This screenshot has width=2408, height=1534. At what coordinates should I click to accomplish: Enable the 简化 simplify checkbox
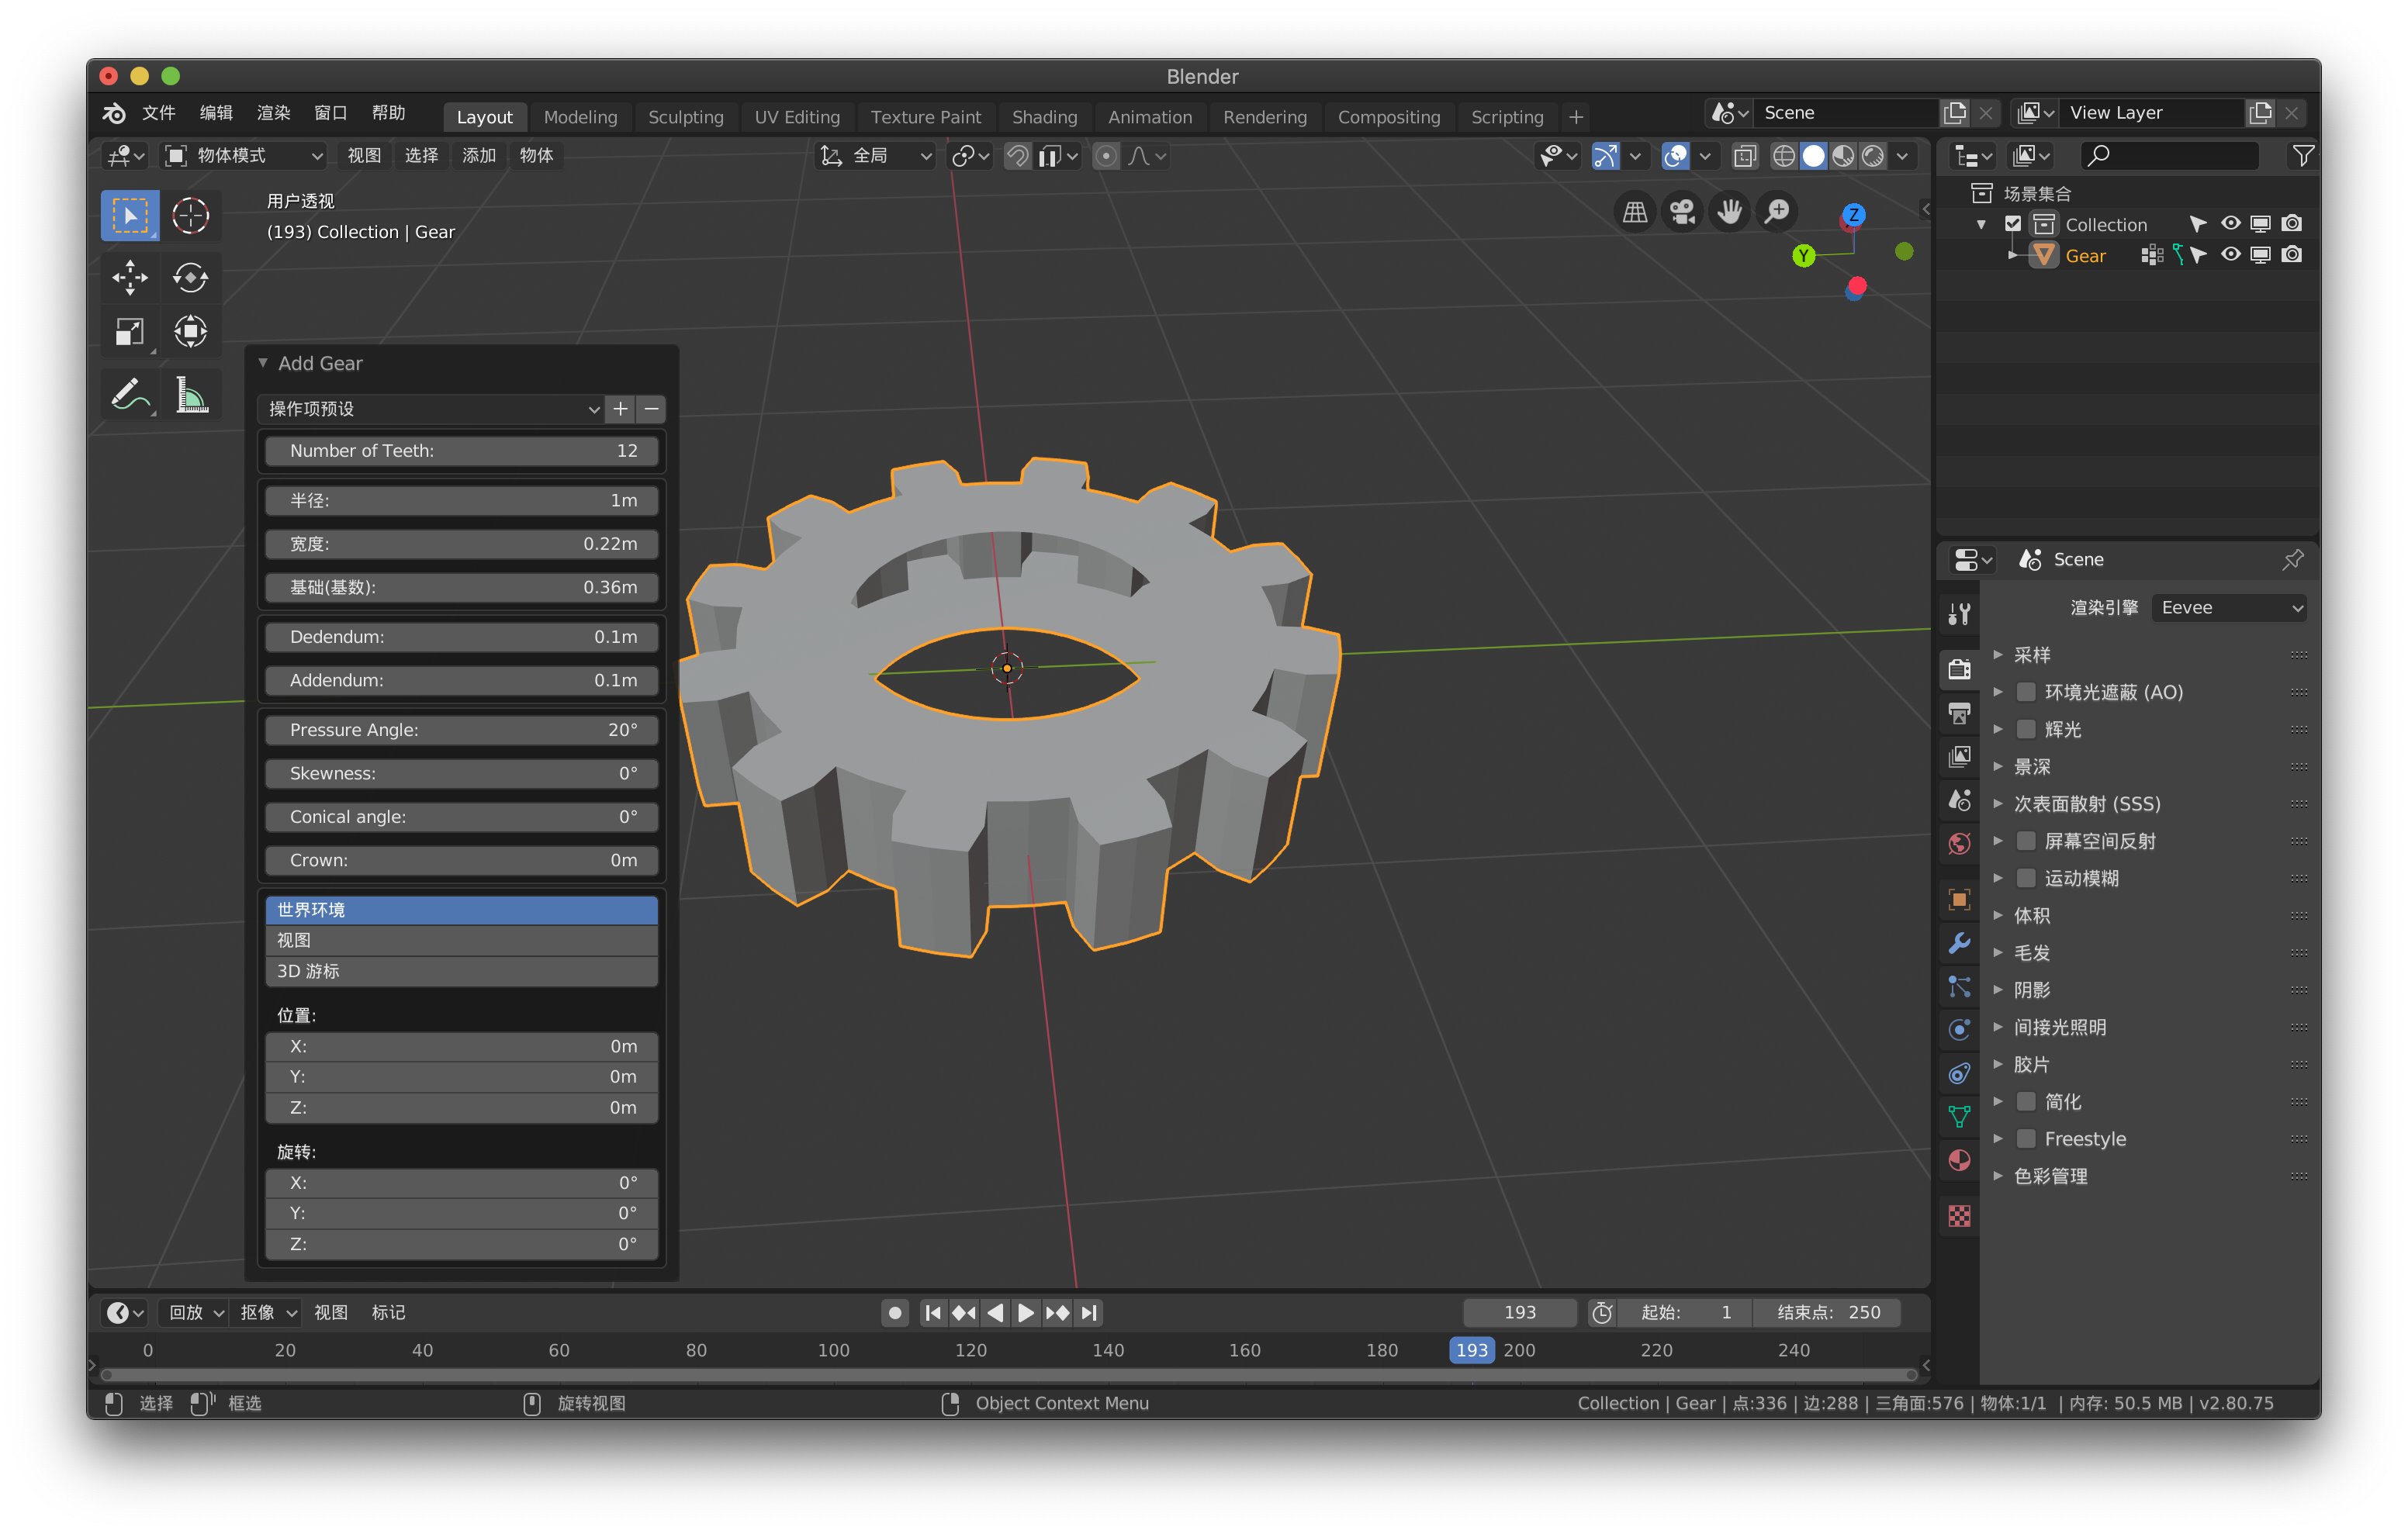(2027, 1101)
